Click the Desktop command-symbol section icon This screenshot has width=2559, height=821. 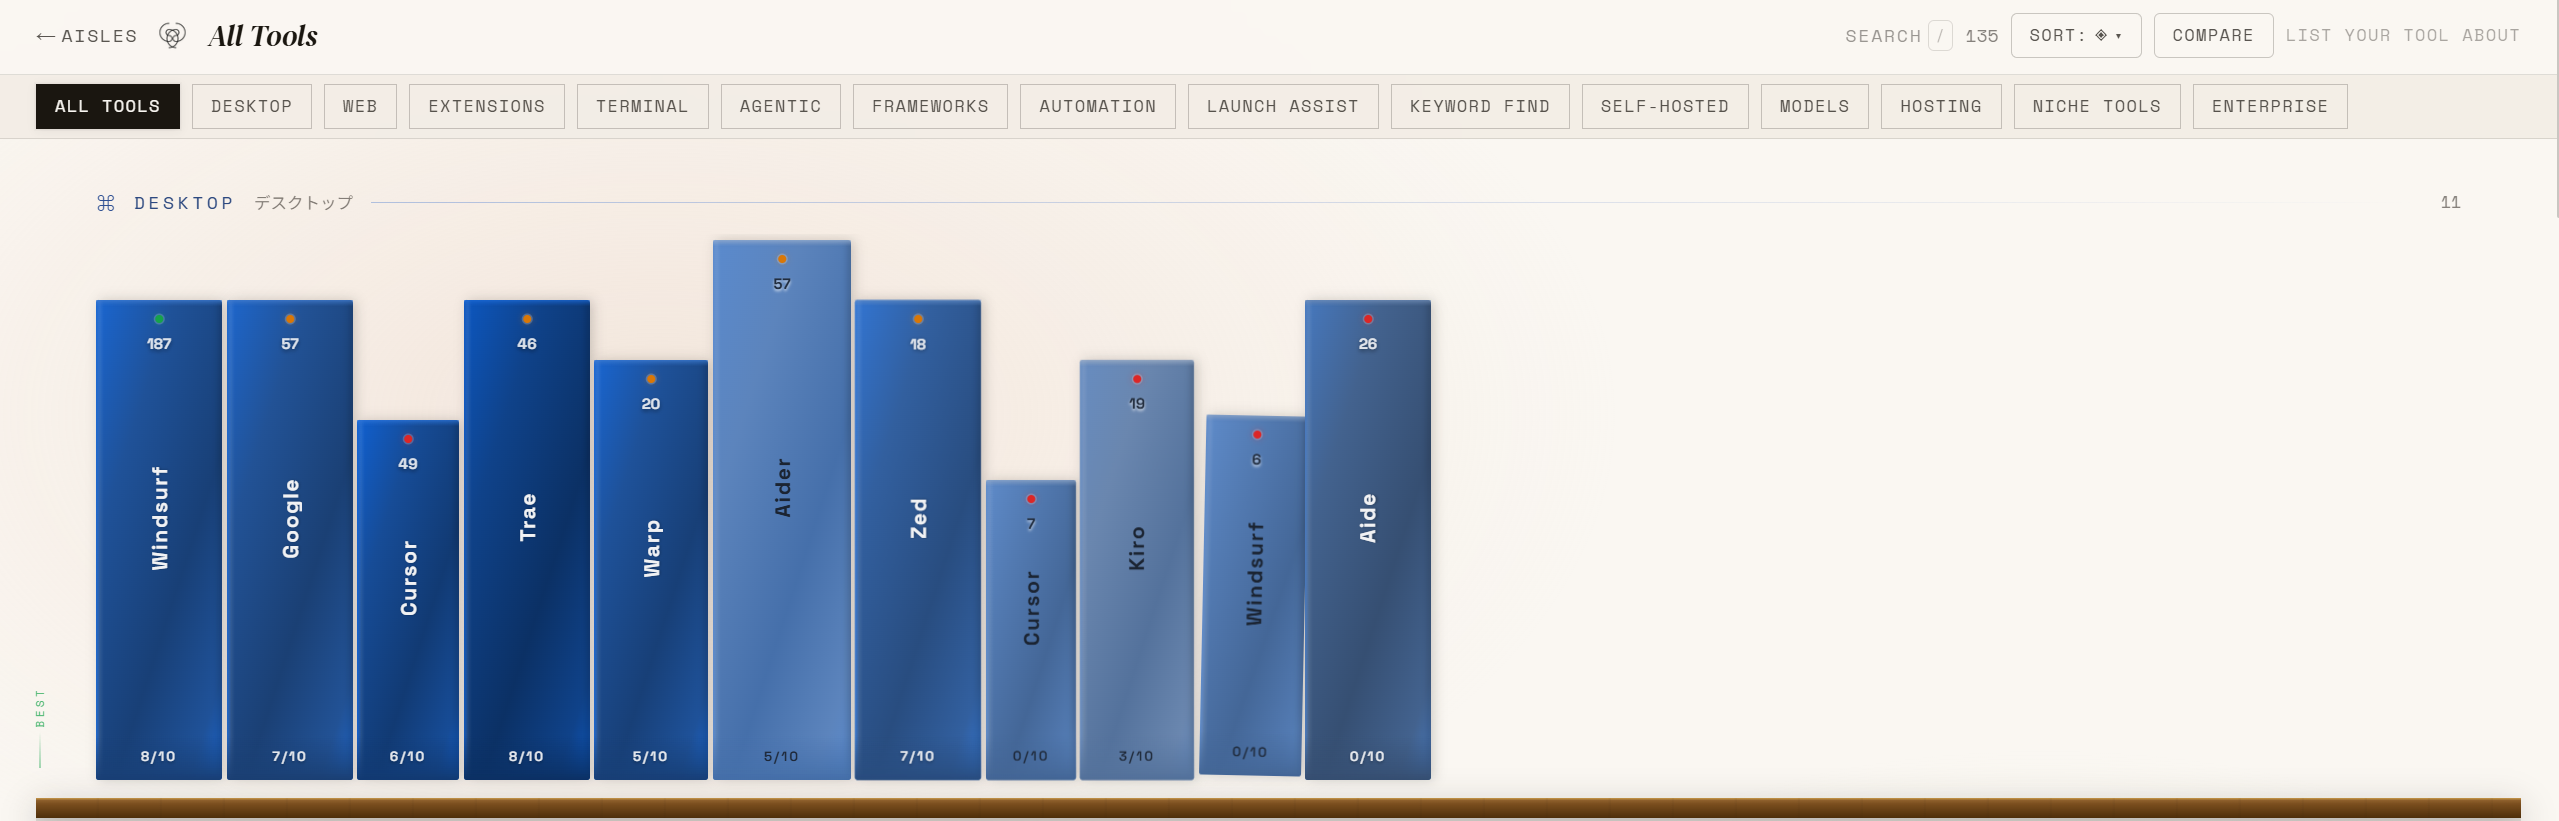(106, 203)
